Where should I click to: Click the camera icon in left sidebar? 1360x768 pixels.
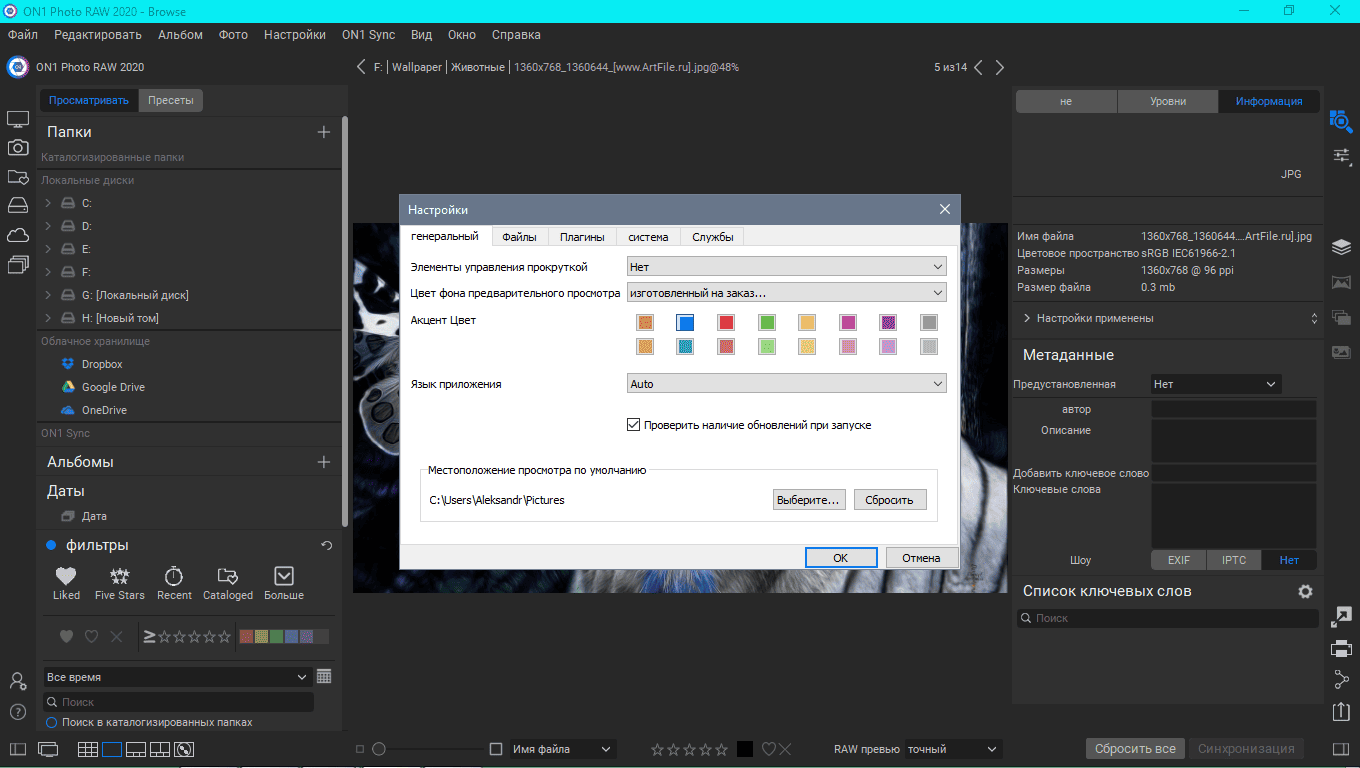coord(17,148)
